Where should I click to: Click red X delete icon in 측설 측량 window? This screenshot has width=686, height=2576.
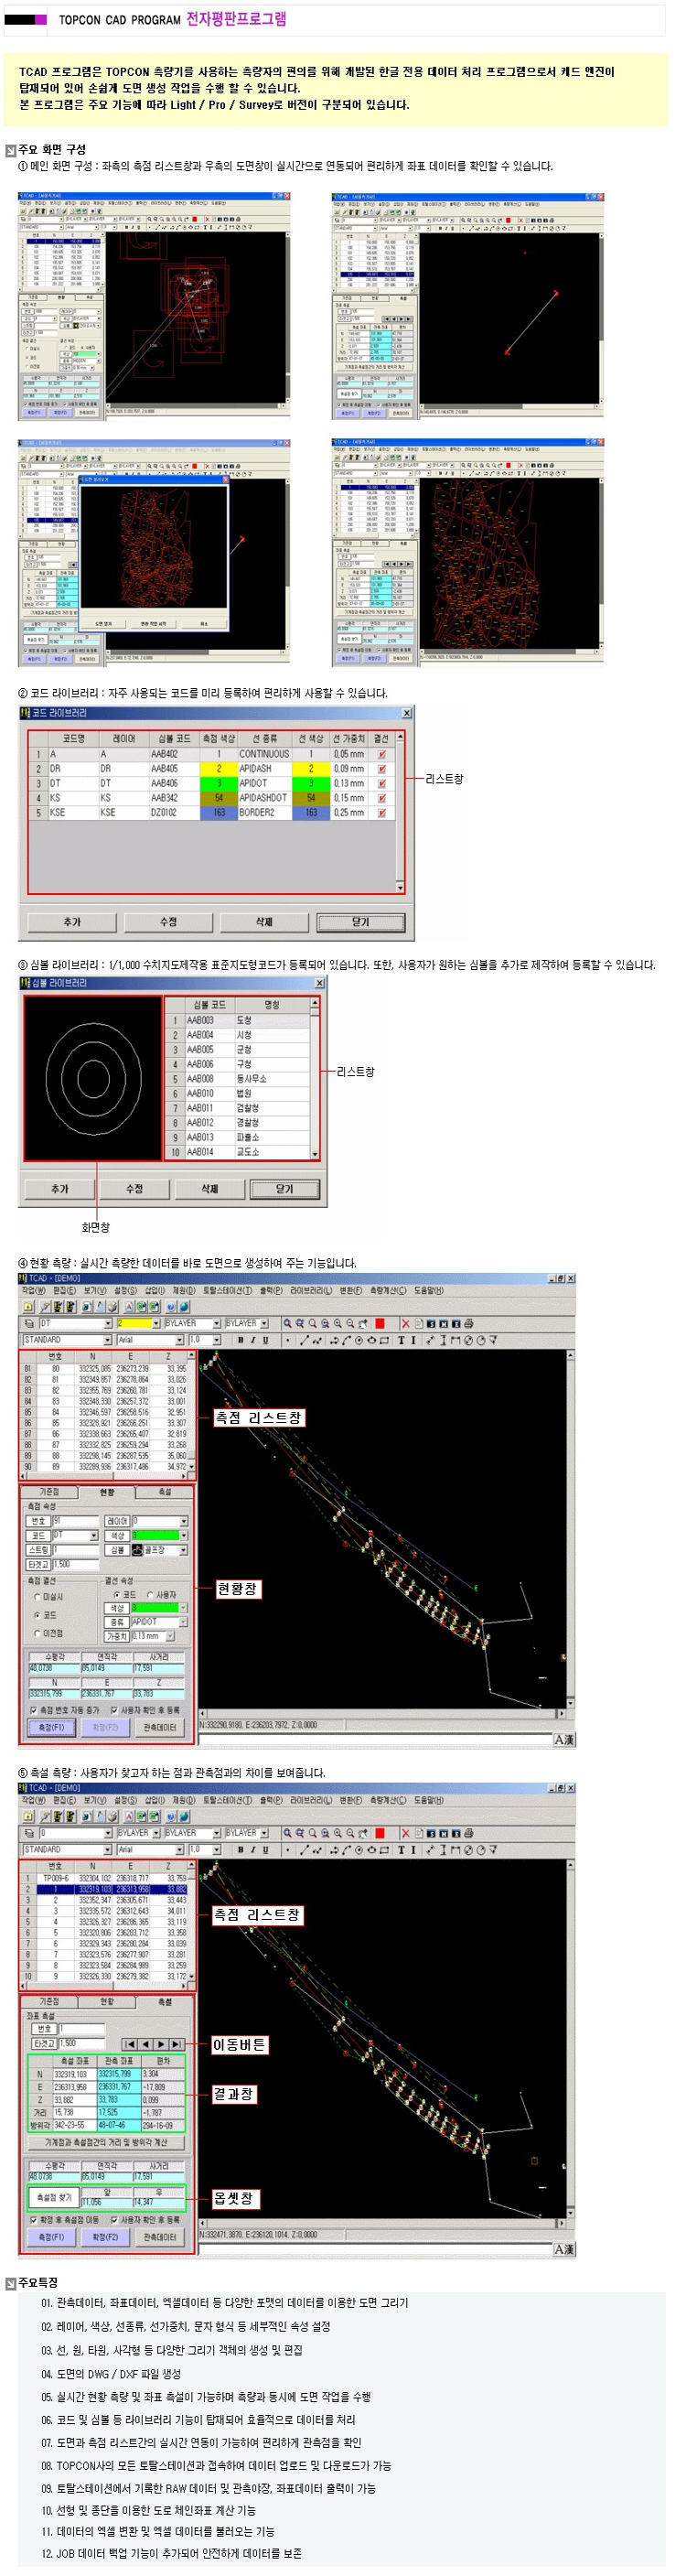(405, 1833)
